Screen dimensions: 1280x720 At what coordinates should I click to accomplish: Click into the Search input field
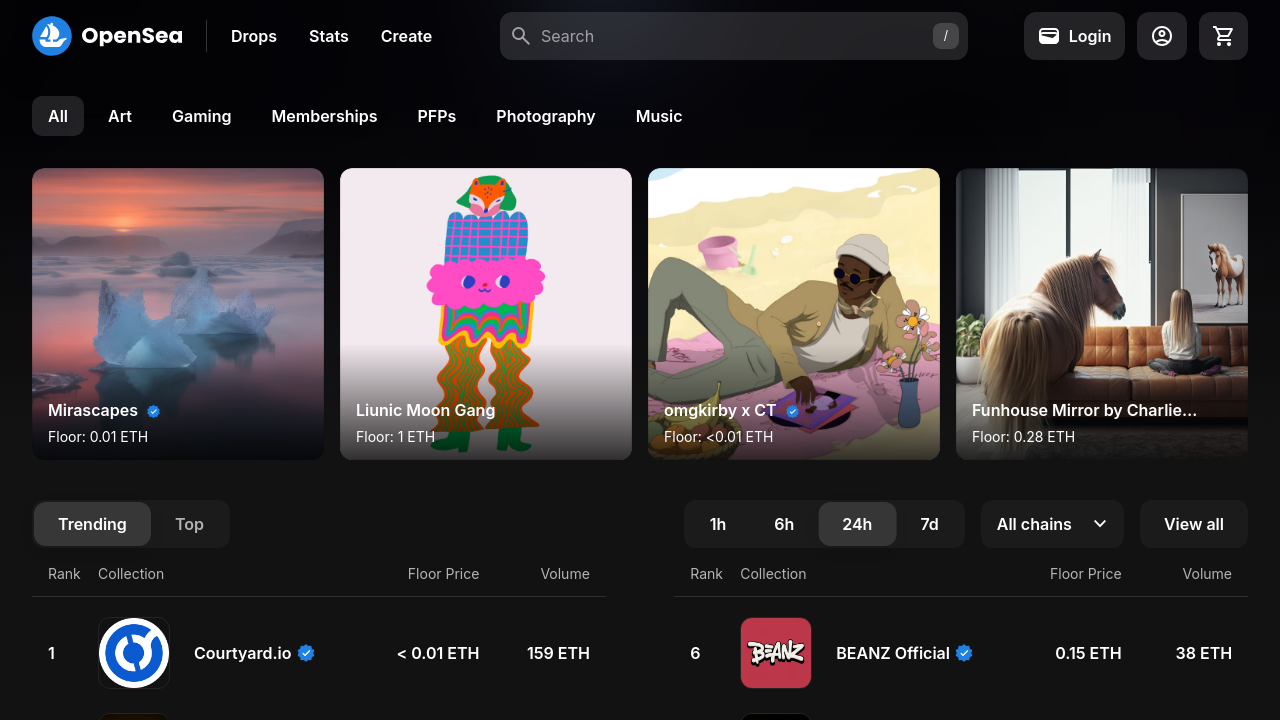(x=730, y=36)
